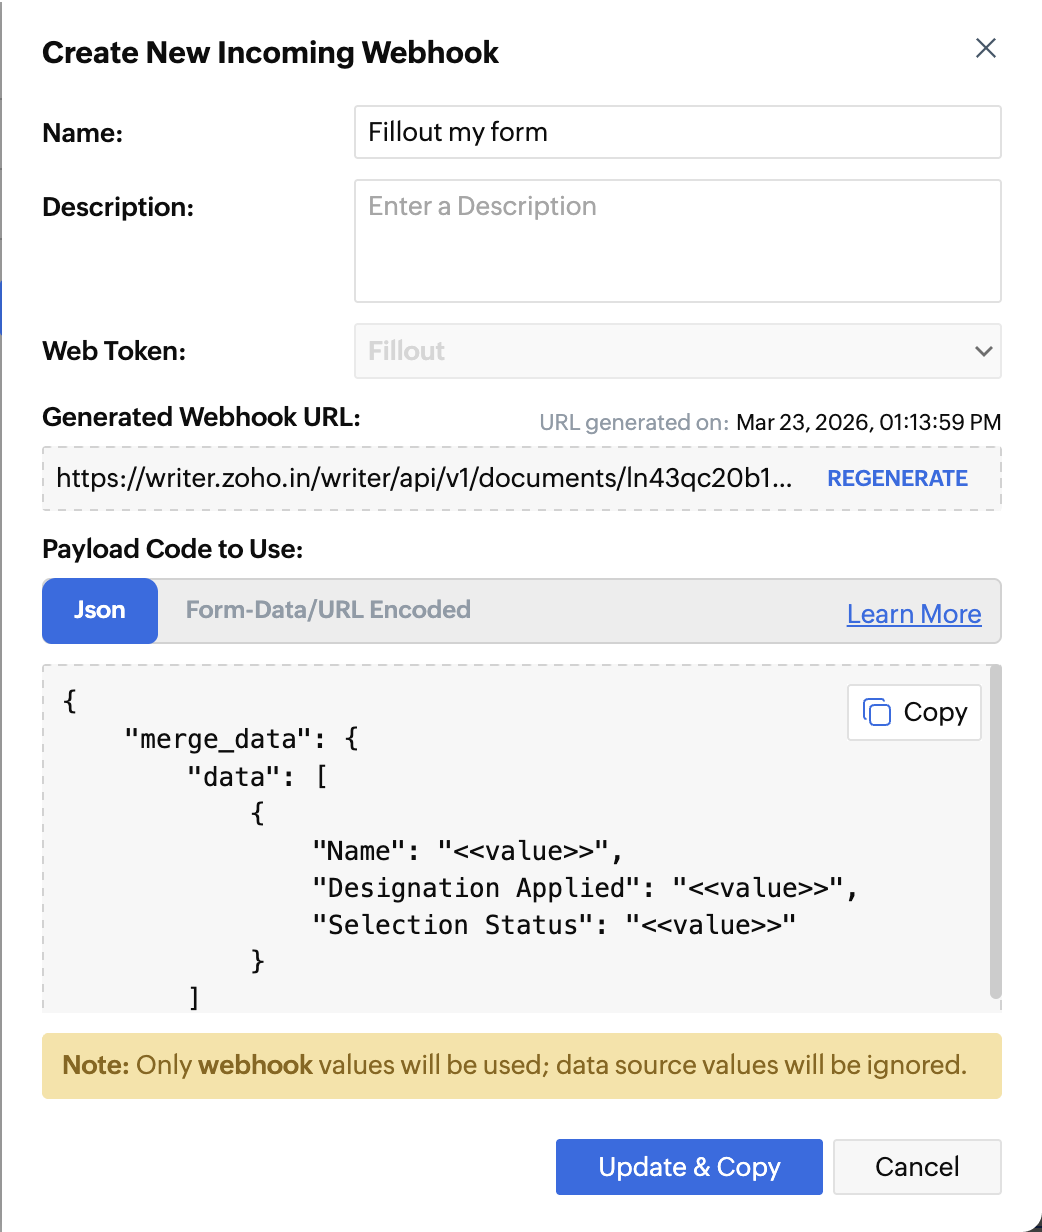
Task: Click the 'Description:' field label
Action: (118, 207)
